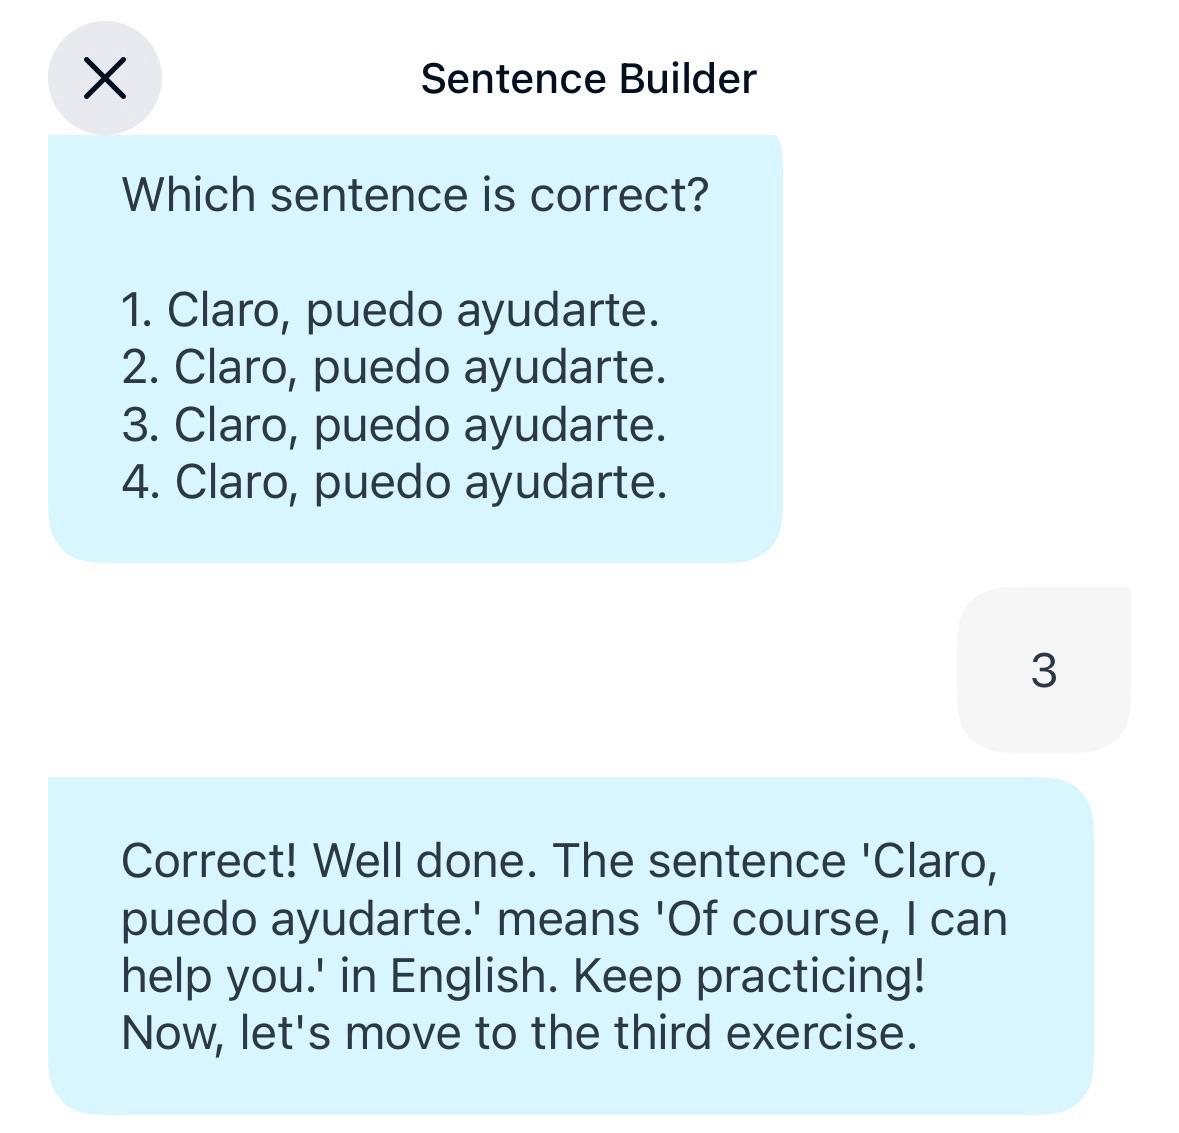Click the question "Which sentence is correct?"
The height and width of the screenshot is (1133, 1179).
[x=415, y=194]
